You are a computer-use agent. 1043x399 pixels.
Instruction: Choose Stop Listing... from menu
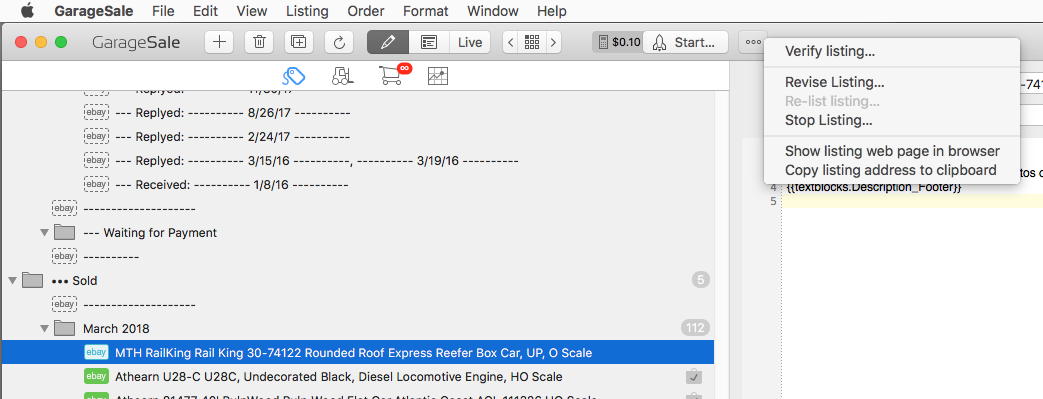pos(891,120)
